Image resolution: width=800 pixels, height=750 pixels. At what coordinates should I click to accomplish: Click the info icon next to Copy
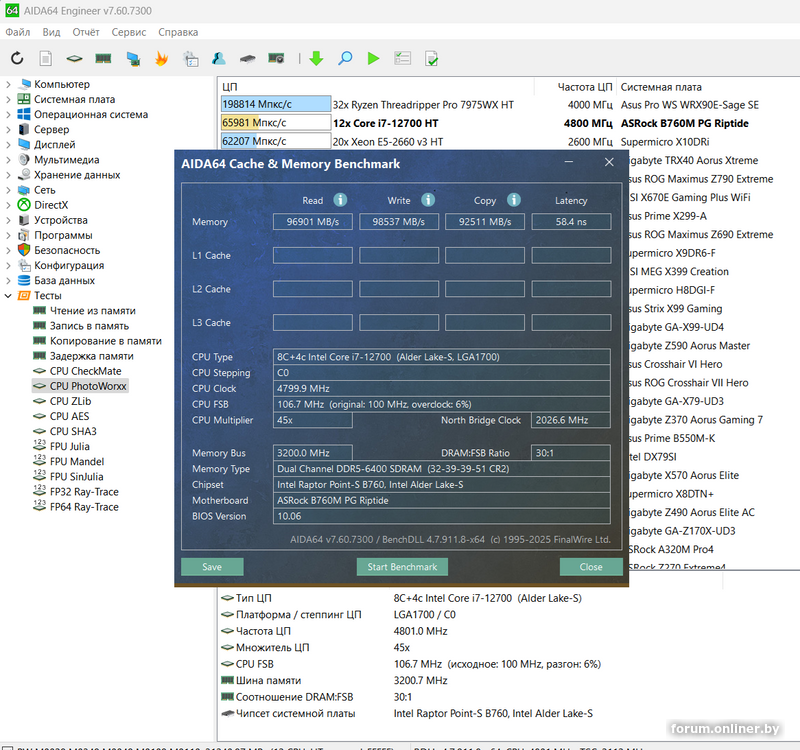[514, 200]
